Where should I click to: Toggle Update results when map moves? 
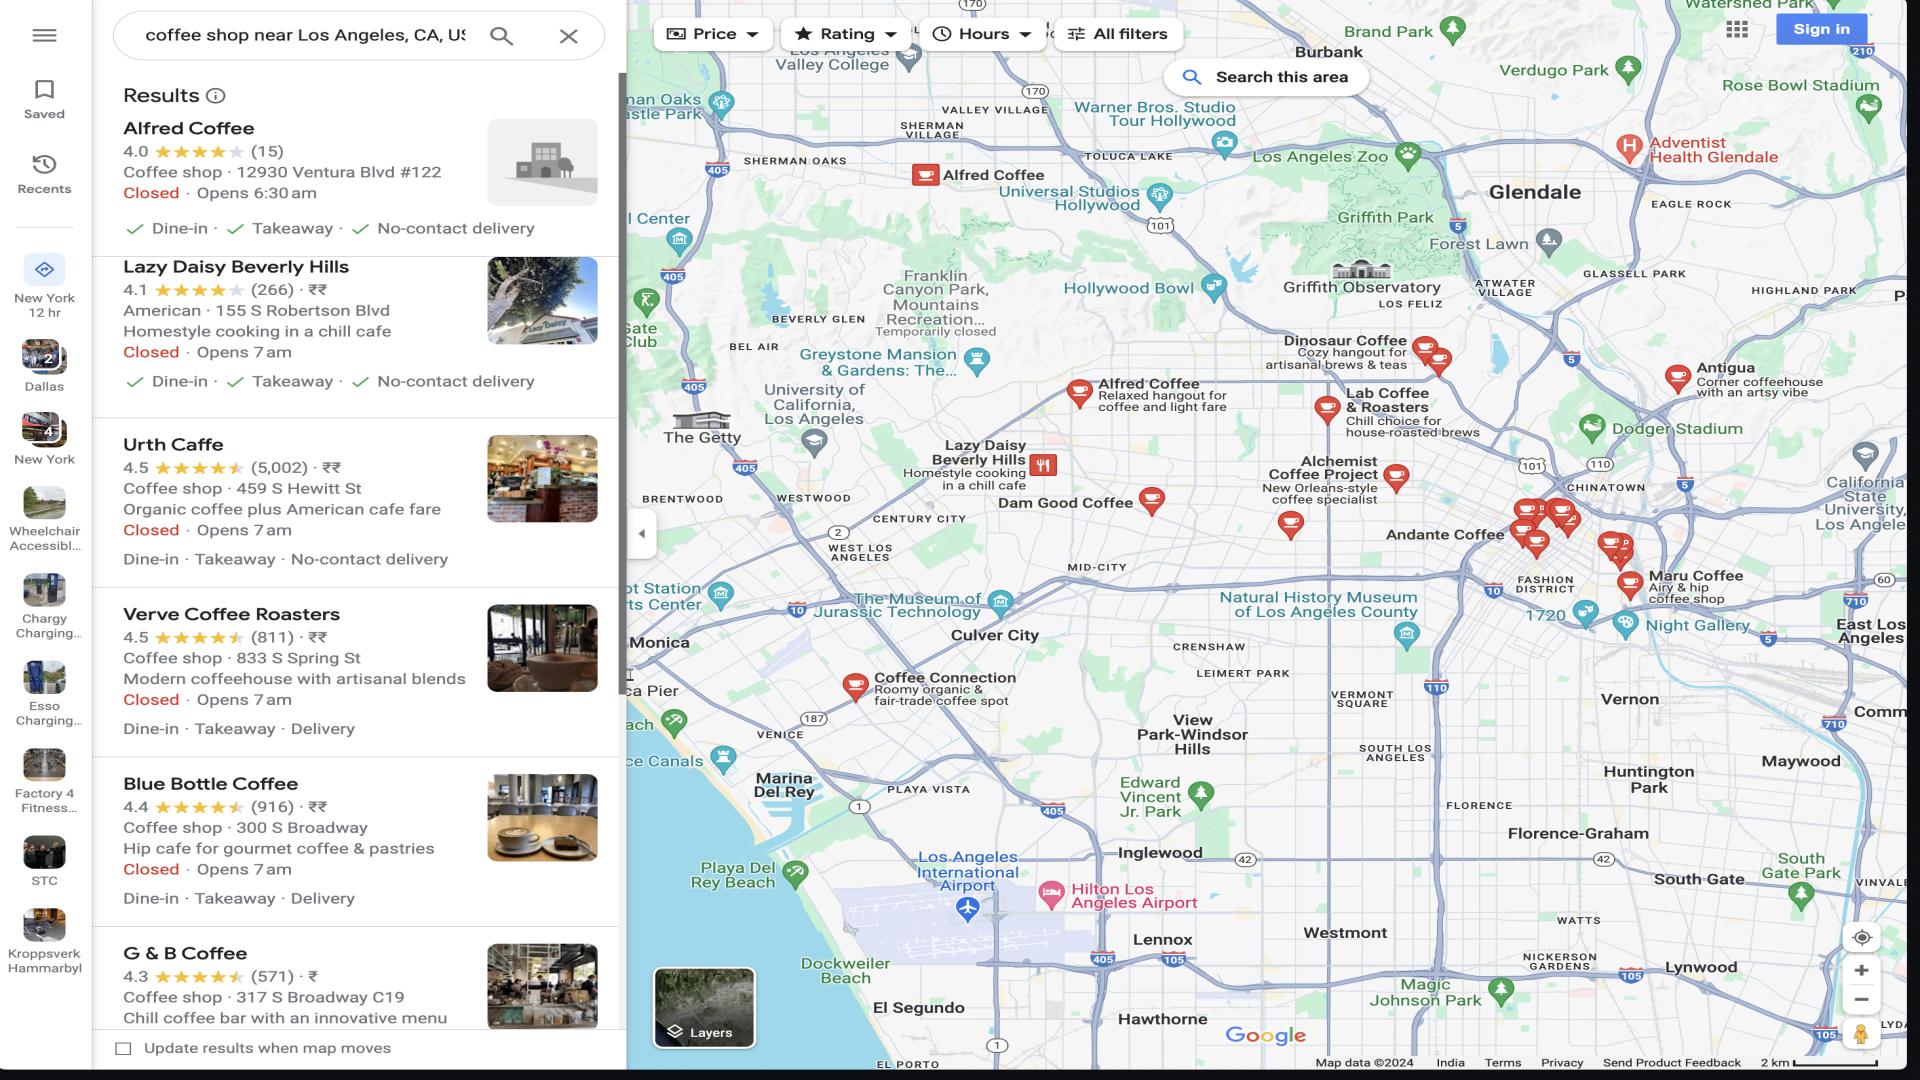tap(123, 1048)
